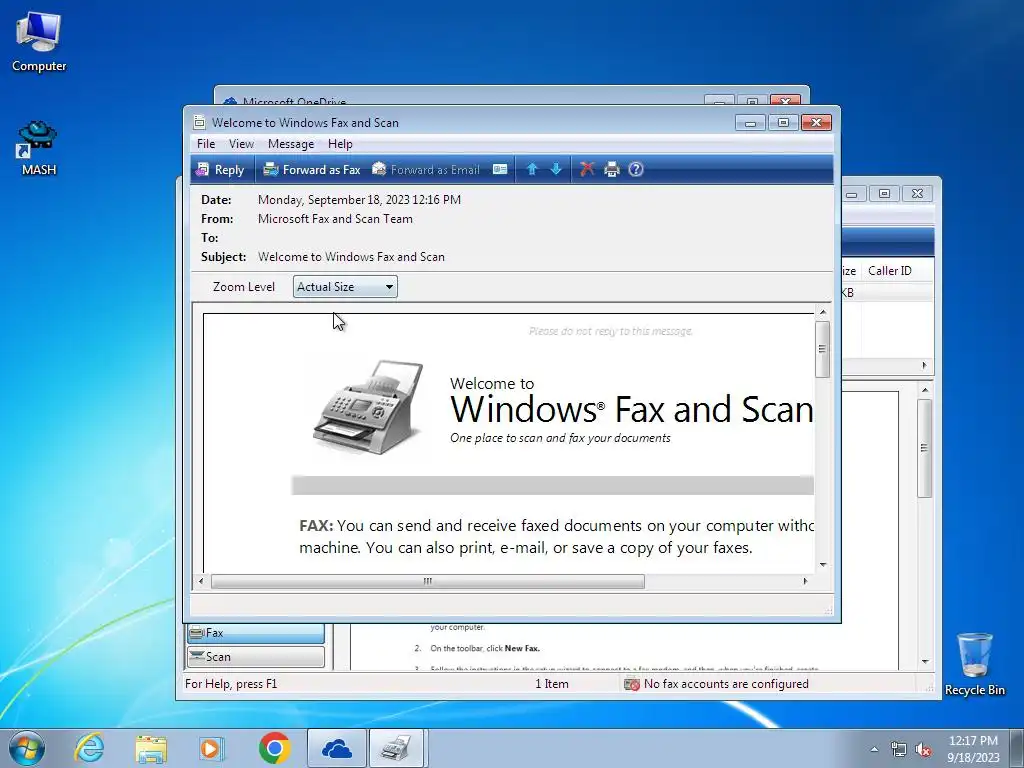This screenshot has height=768, width=1024.
Task: Select the Fax pane button
Action: (256, 633)
